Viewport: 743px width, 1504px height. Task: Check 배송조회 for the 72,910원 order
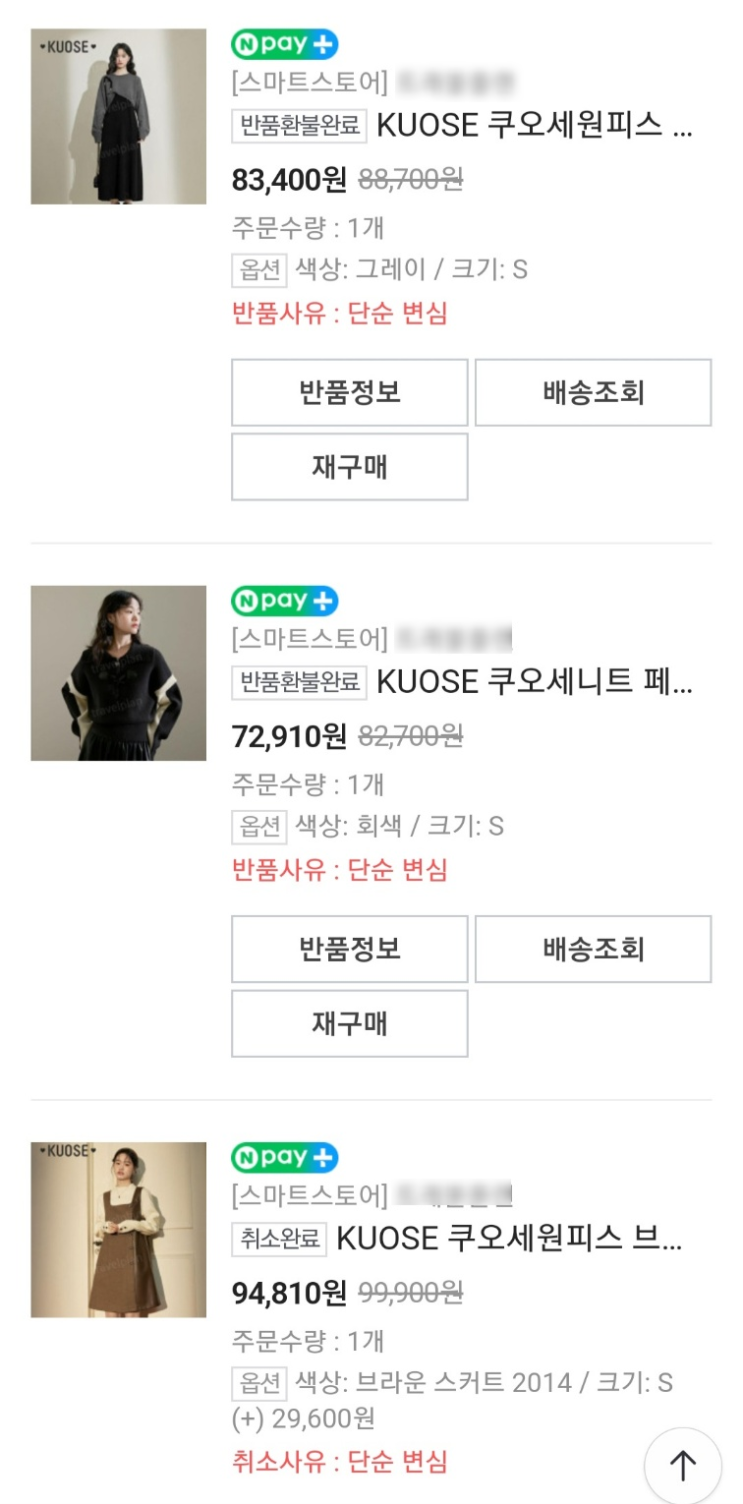point(593,949)
